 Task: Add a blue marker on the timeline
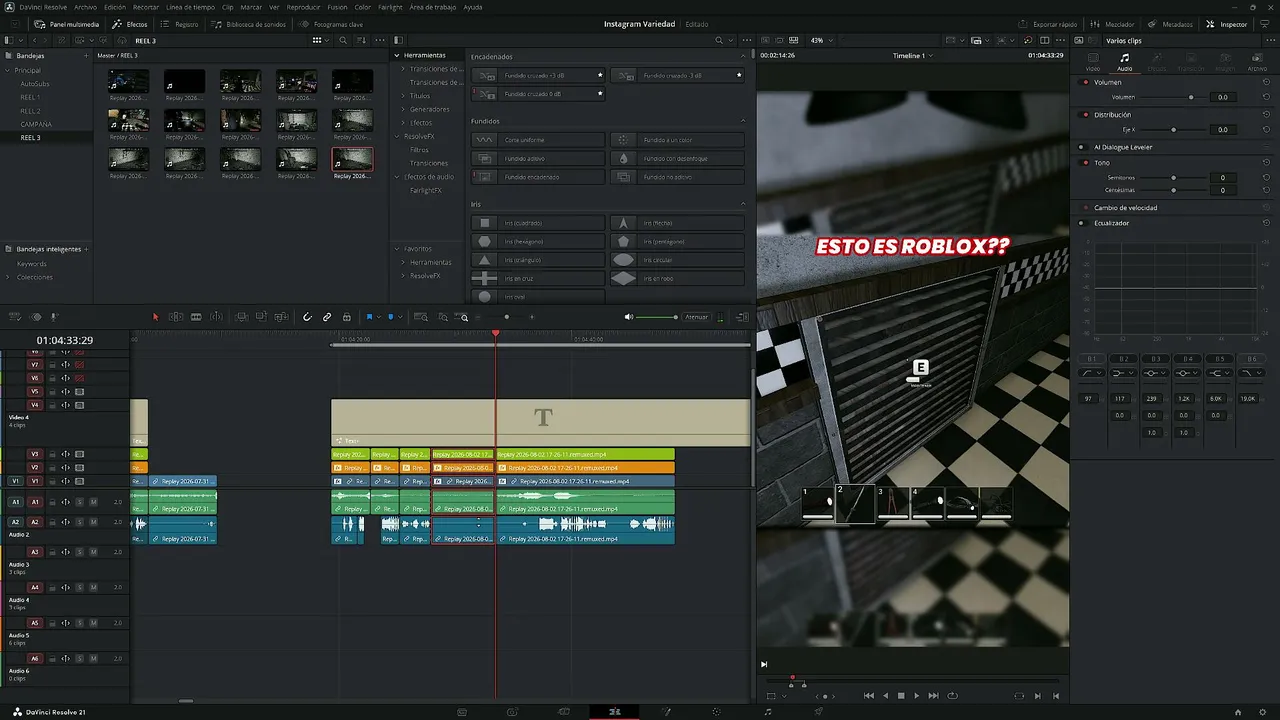(x=390, y=317)
